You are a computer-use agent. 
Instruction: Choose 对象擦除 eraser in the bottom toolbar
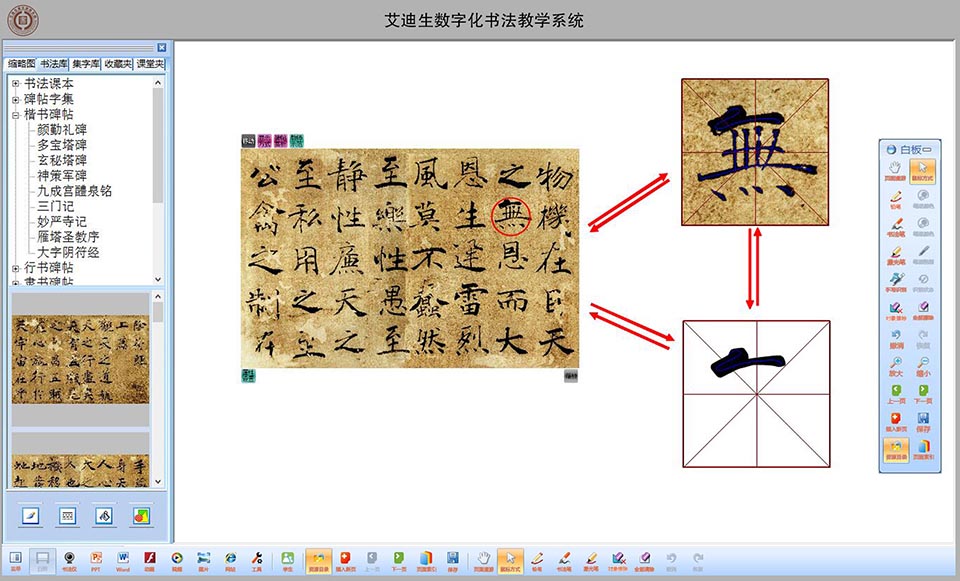tap(618, 560)
